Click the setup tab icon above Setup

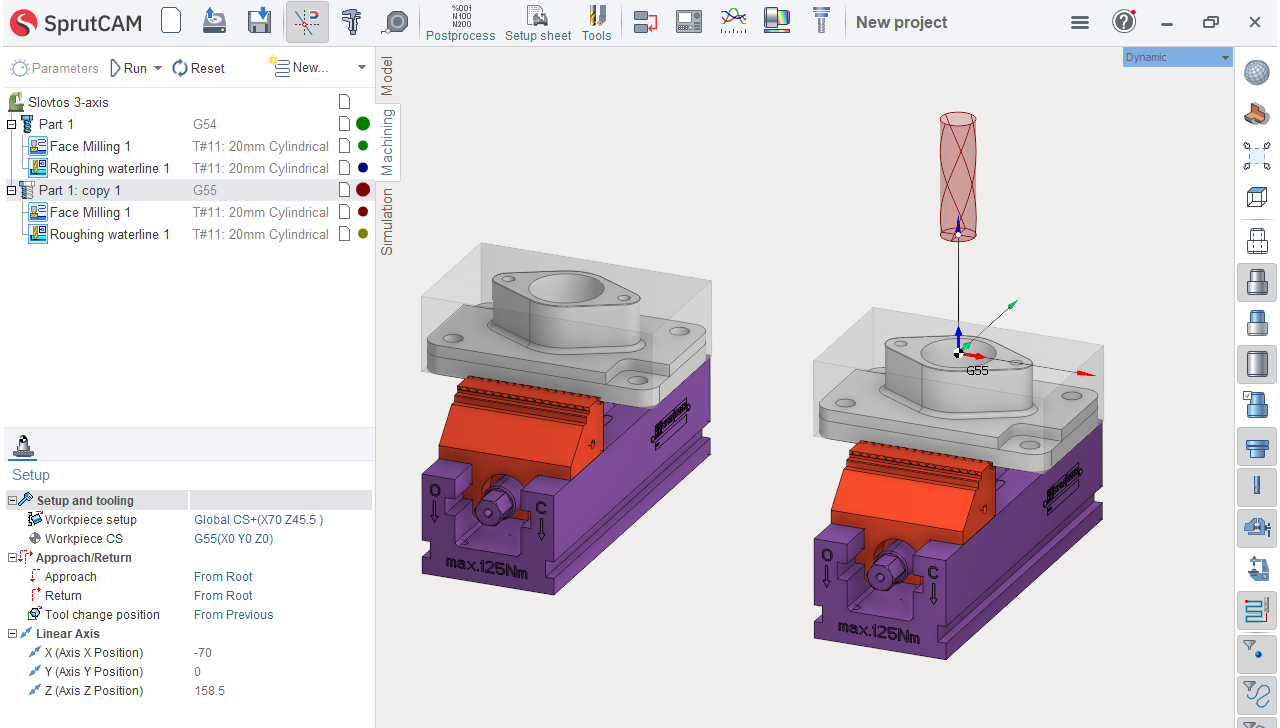[23, 446]
